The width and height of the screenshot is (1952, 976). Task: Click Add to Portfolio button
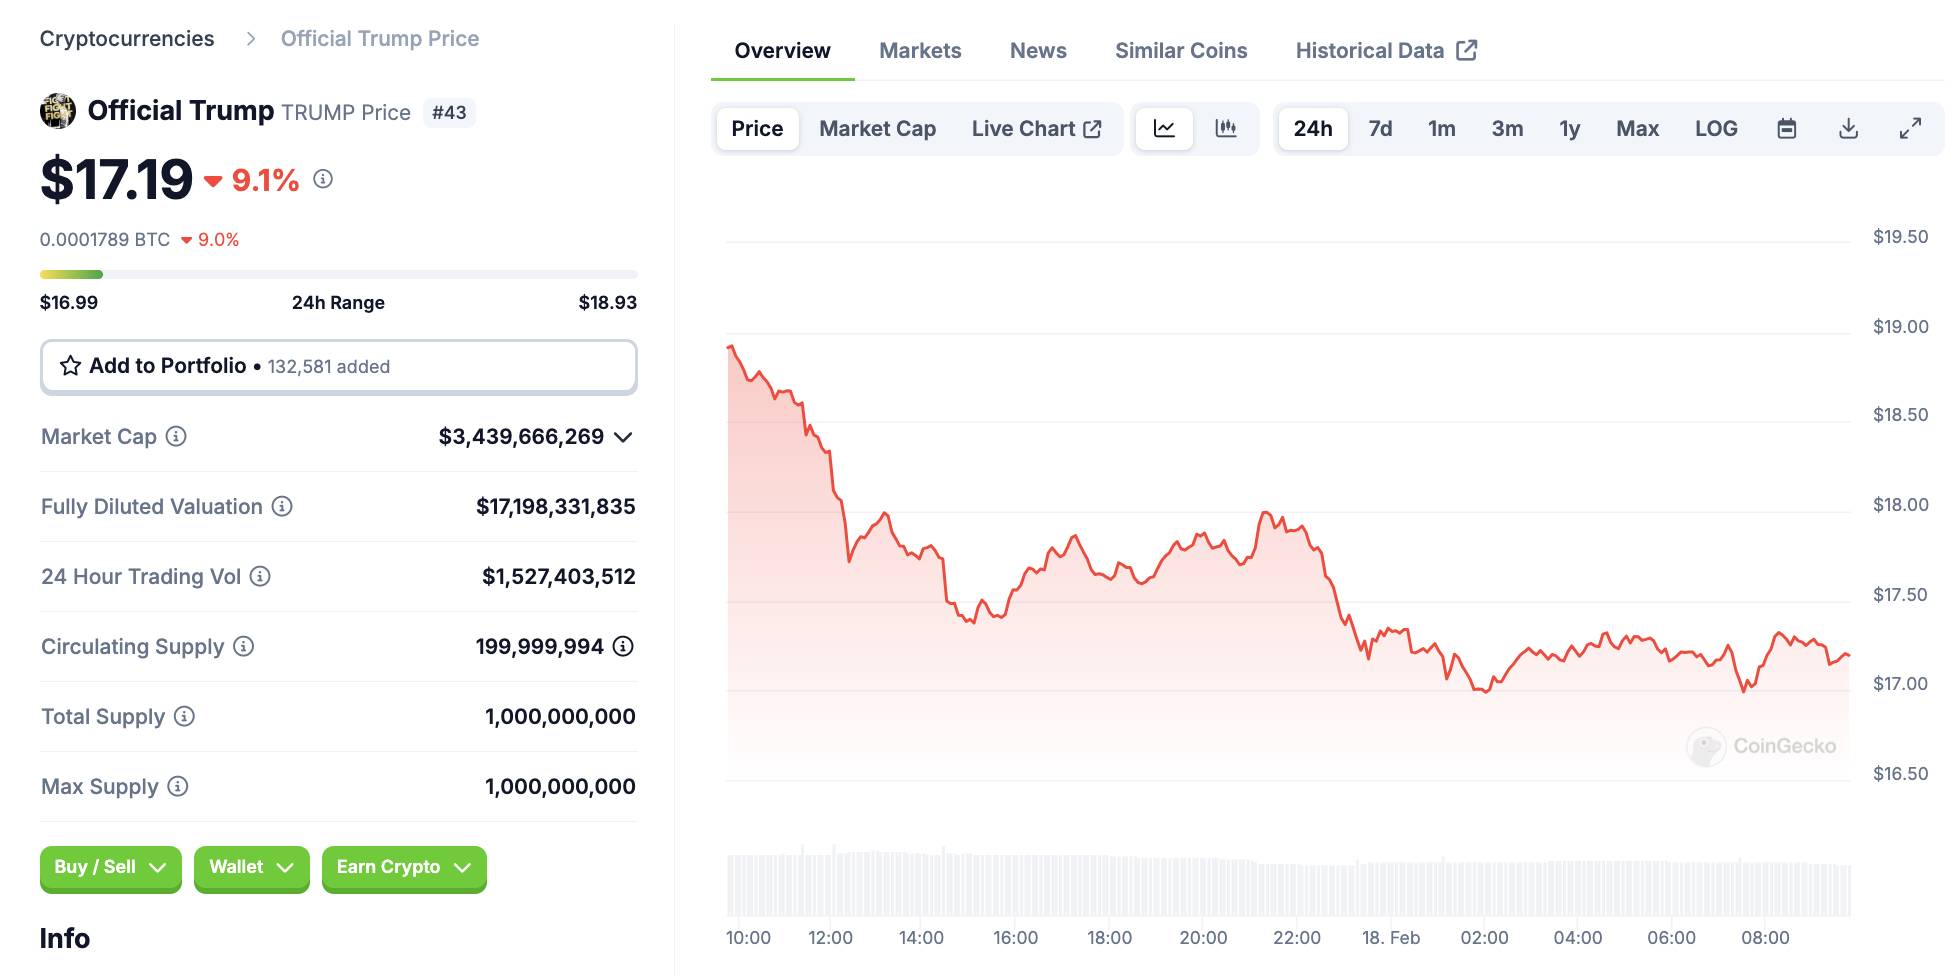point(339,366)
